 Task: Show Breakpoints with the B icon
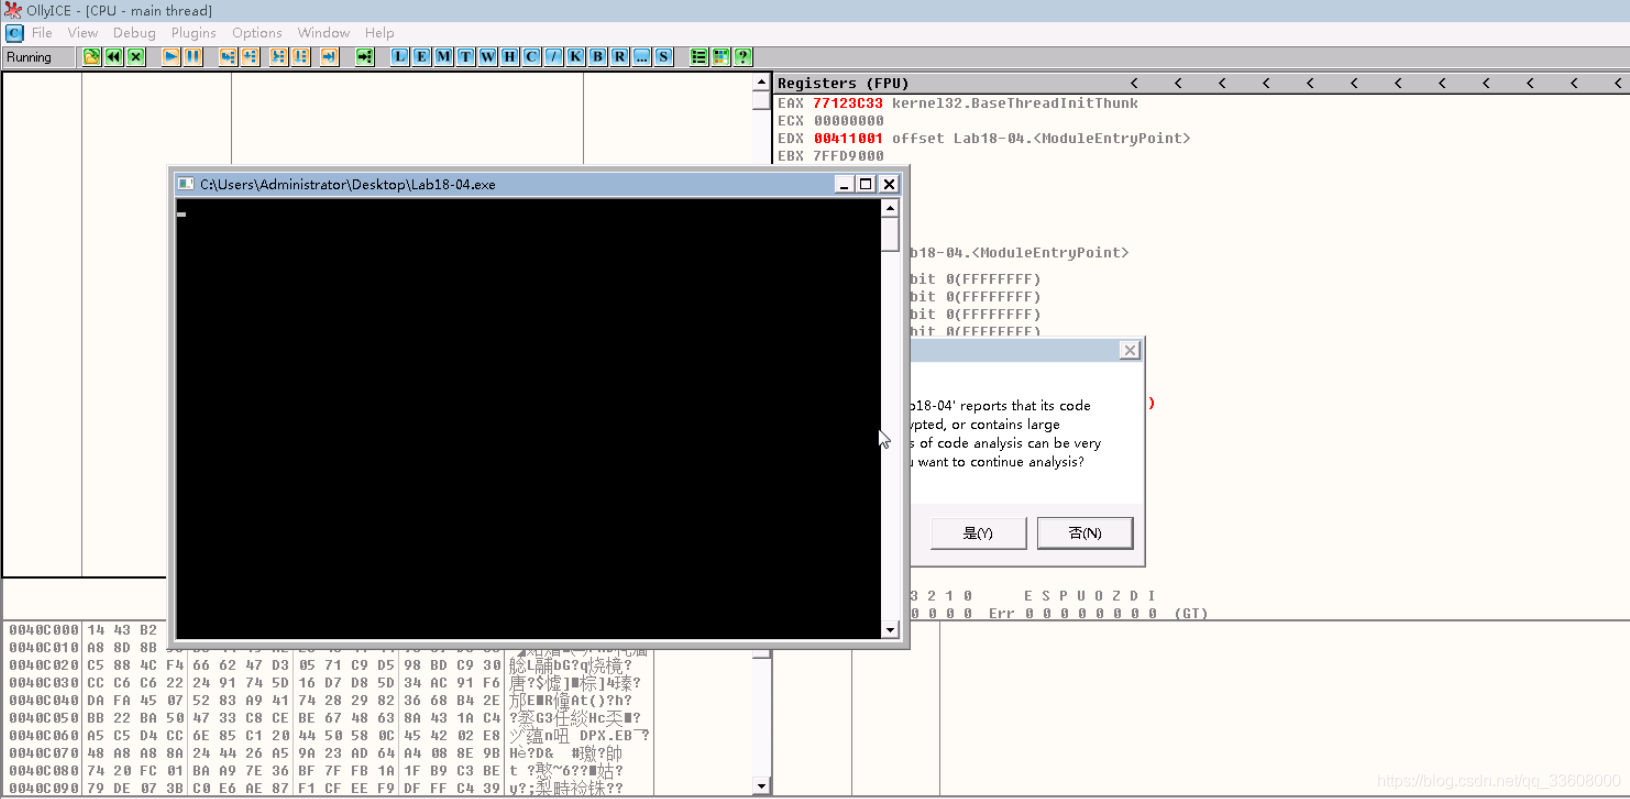(598, 57)
